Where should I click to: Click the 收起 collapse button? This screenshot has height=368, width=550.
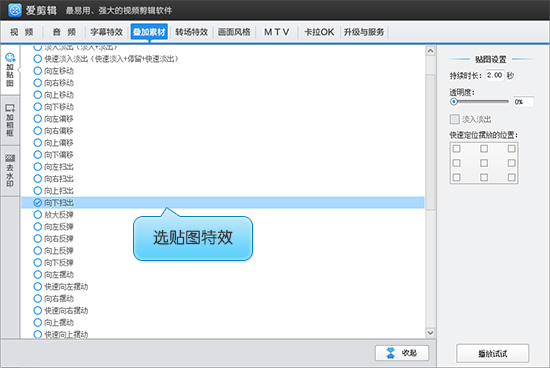[402, 353]
